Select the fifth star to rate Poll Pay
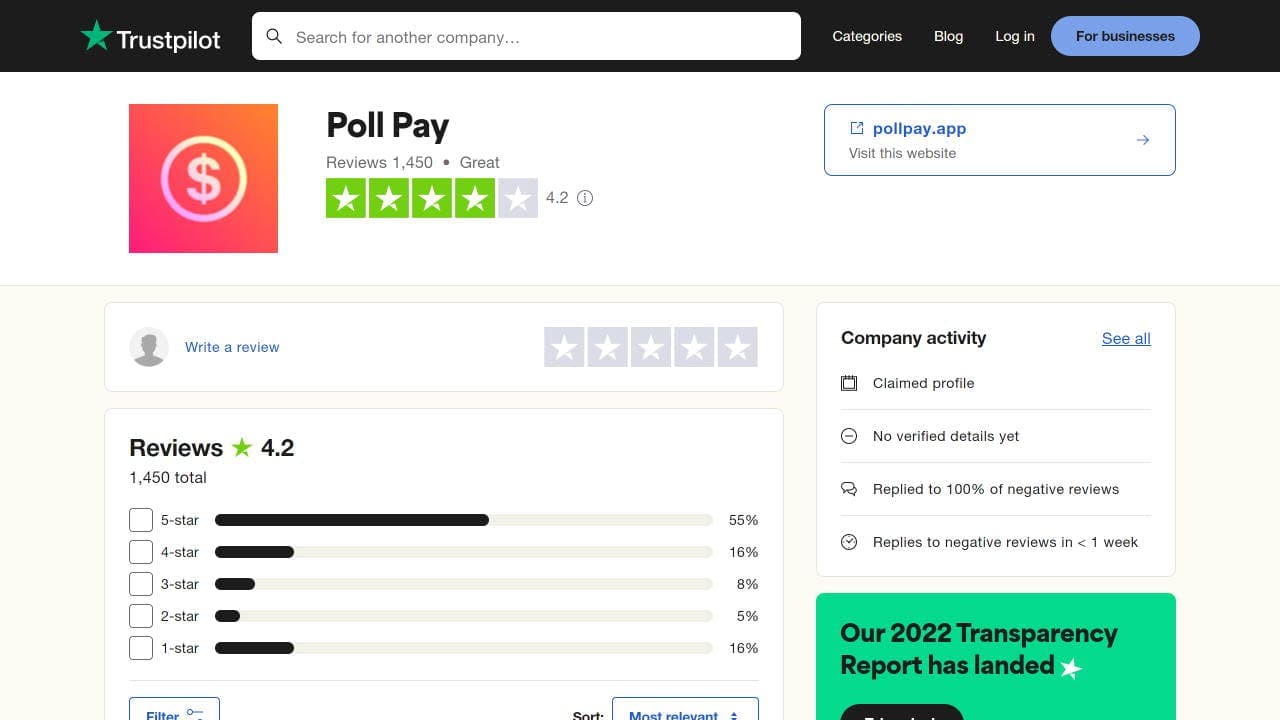The image size is (1280, 720). coord(737,347)
